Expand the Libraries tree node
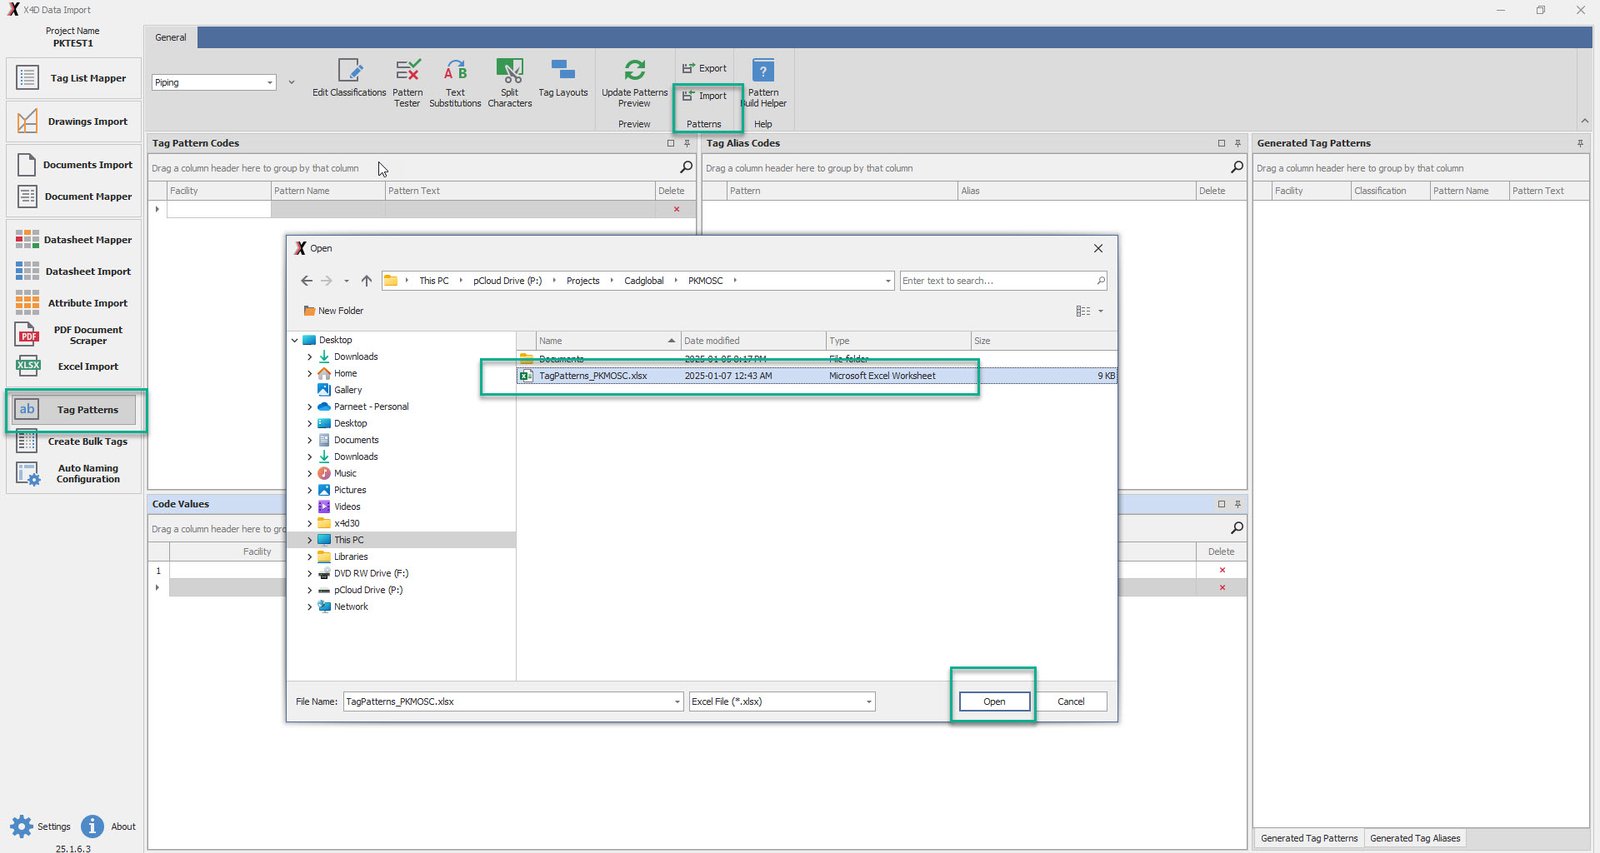Screen dimensions: 1600x853 309,557
